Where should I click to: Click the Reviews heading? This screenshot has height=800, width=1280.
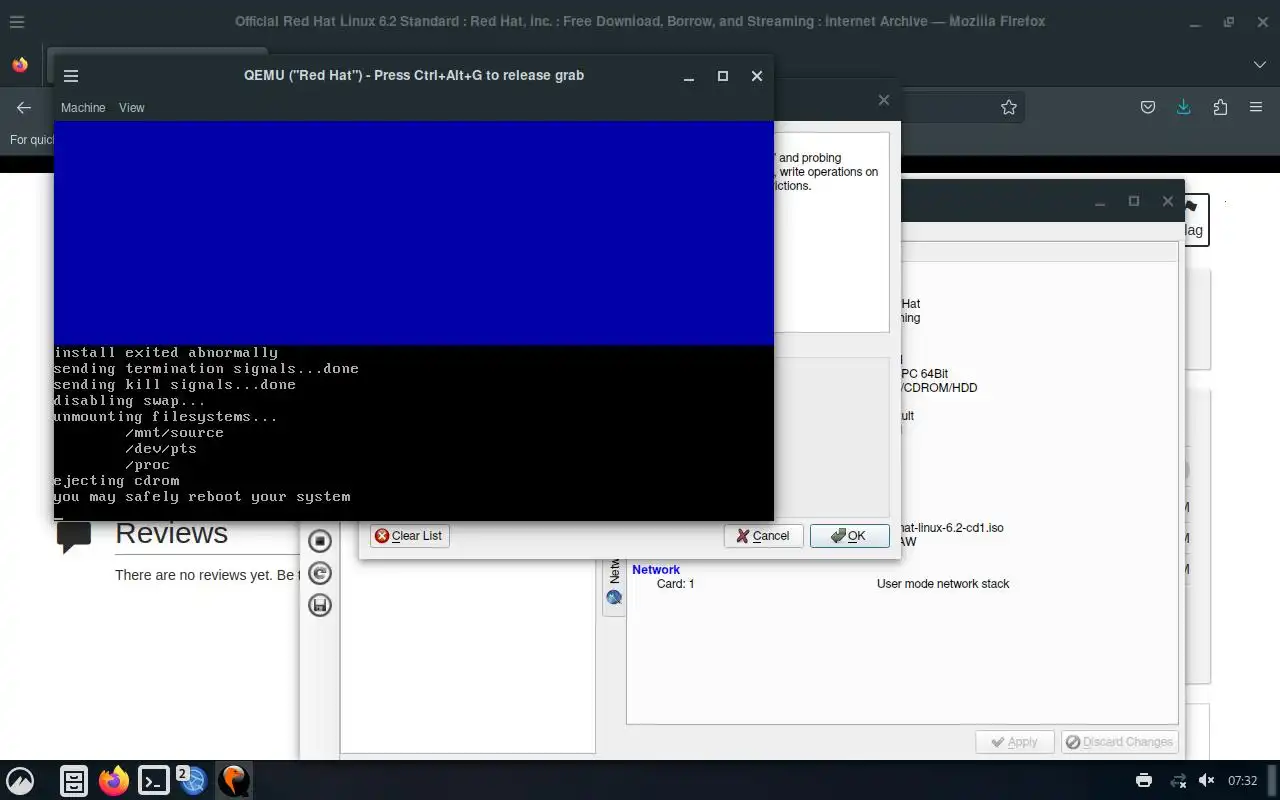(171, 533)
